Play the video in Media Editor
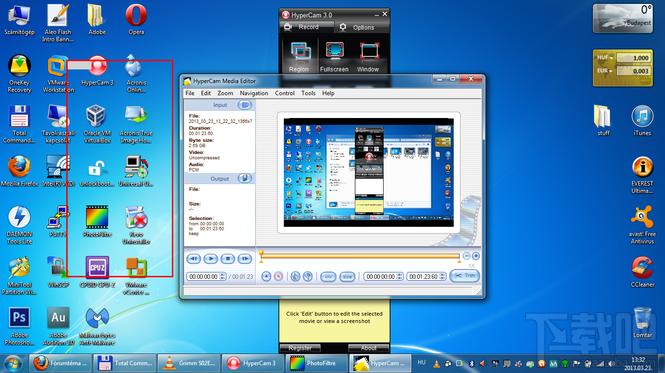 [x=210, y=258]
